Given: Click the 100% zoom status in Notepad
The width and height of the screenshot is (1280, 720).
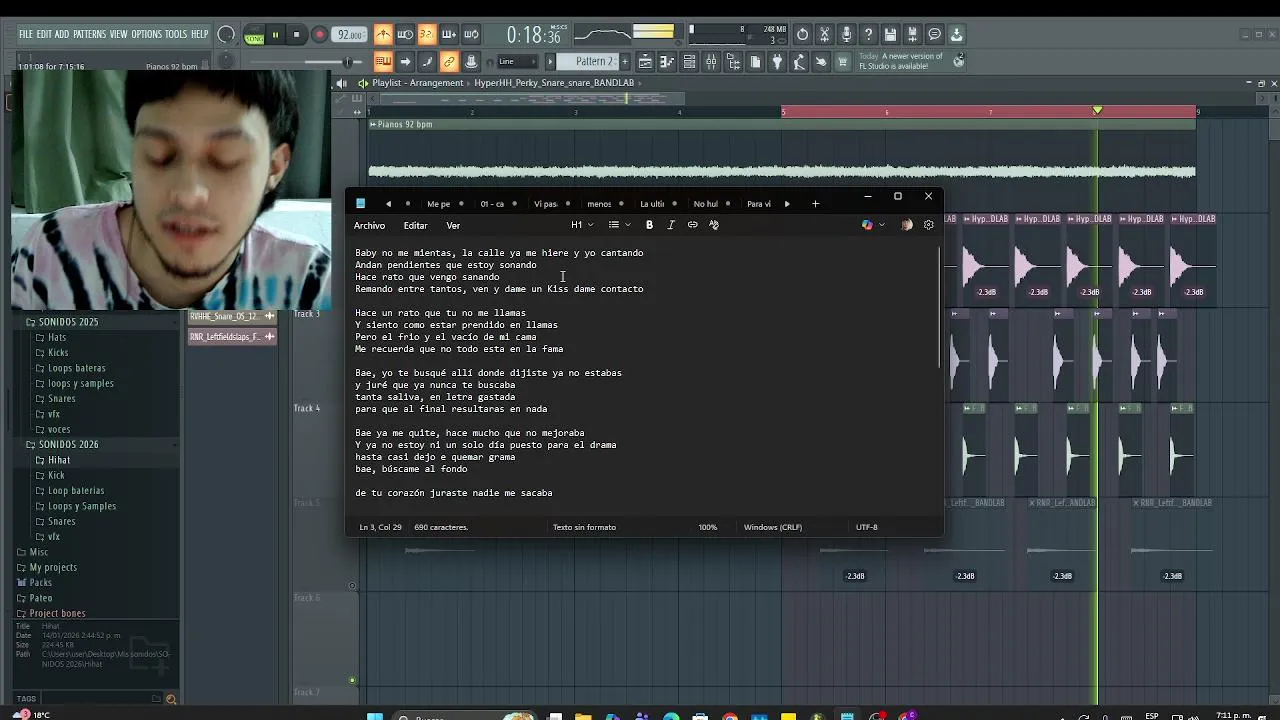Looking at the screenshot, I should click(708, 527).
